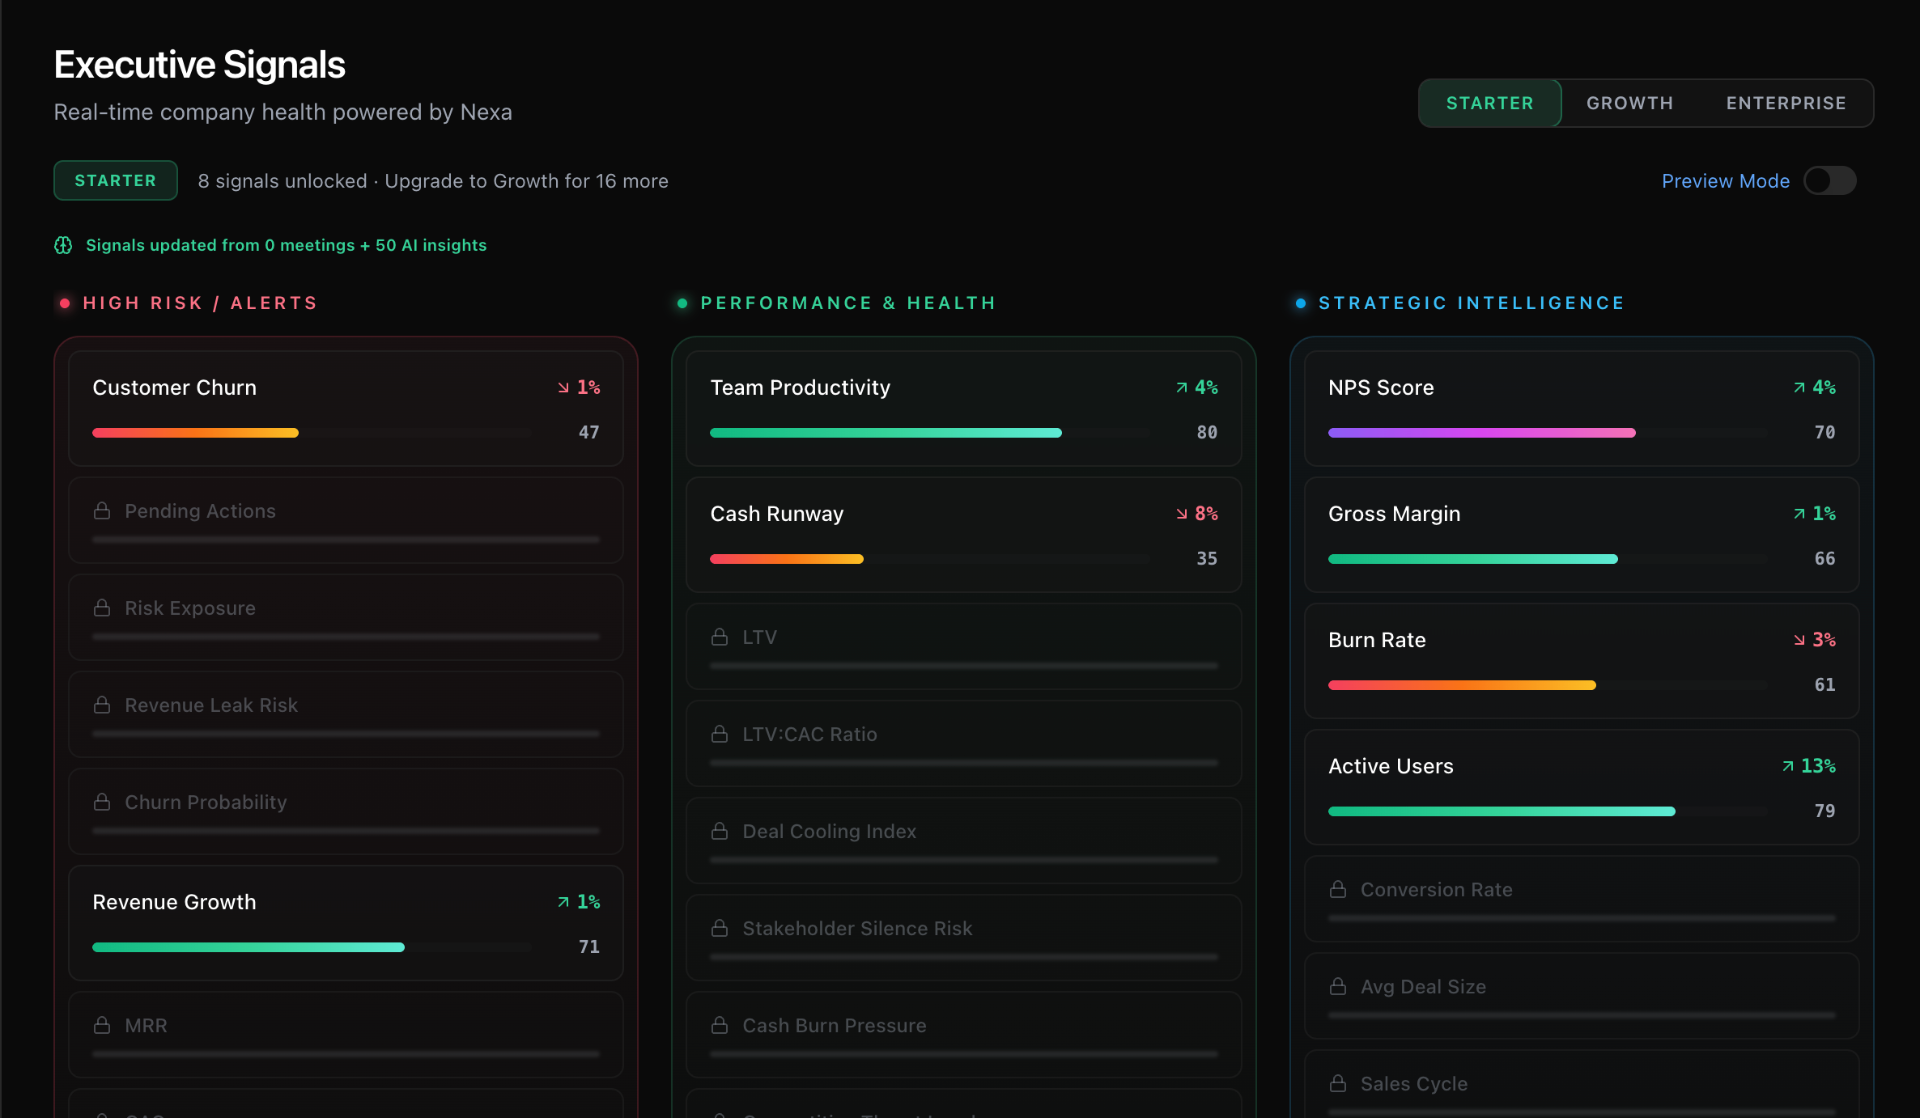Click the lock icon on Churn Probability
1920x1118 pixels.
(102, 802)
